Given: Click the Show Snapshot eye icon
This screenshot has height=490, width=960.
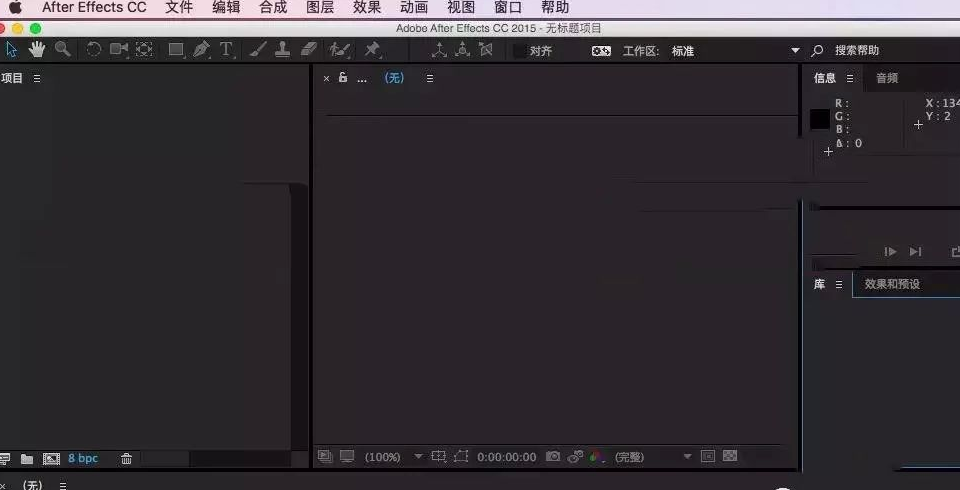Looking at the screenshot, I should coord(575,456).
